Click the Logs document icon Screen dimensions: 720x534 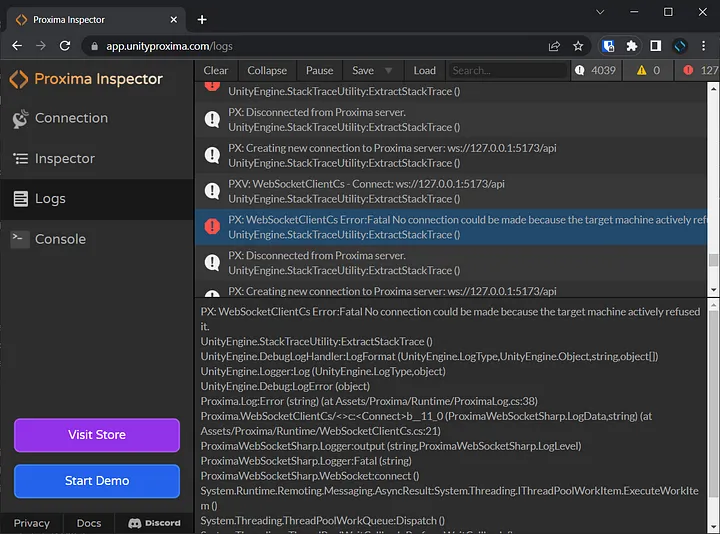[x=20, y=199]
